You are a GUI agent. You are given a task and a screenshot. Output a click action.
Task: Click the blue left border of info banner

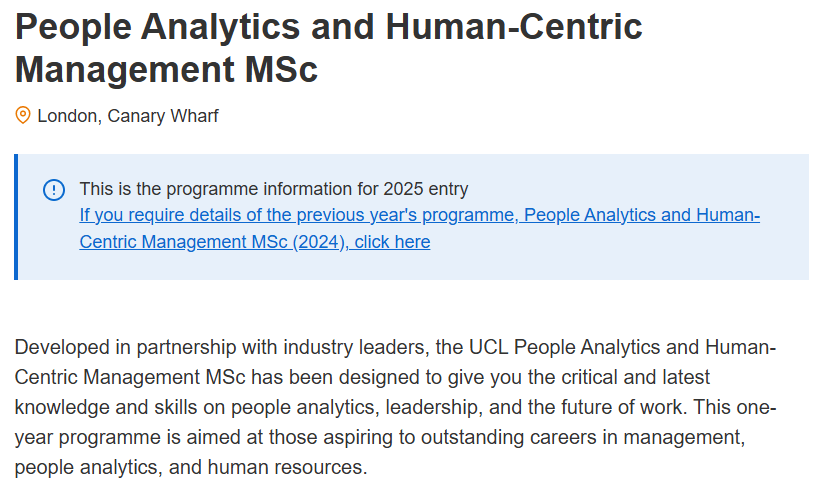click(x=16, y=217)
